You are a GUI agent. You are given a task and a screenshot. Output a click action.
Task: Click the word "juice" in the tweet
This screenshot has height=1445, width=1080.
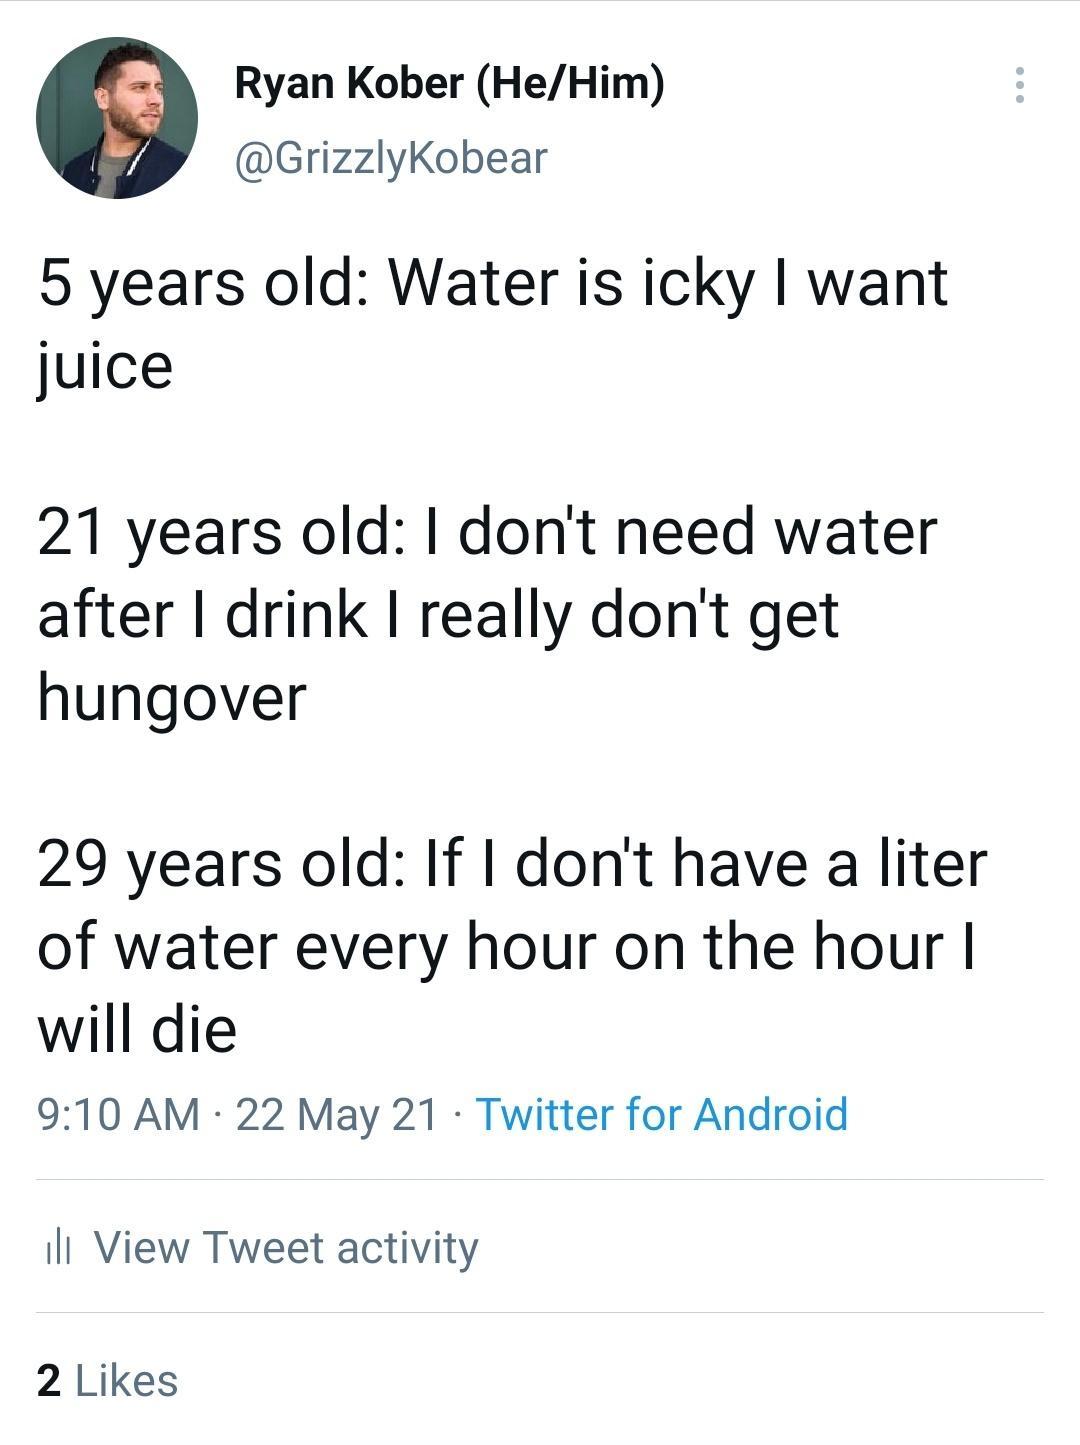[x=105, y=366]
